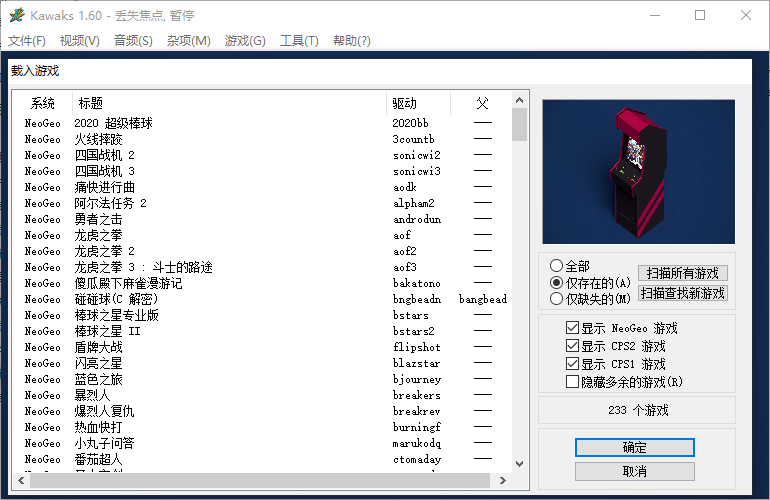Open the 游戏(G) menu
This screenshot has width=770, height=500.
[245, 41]
